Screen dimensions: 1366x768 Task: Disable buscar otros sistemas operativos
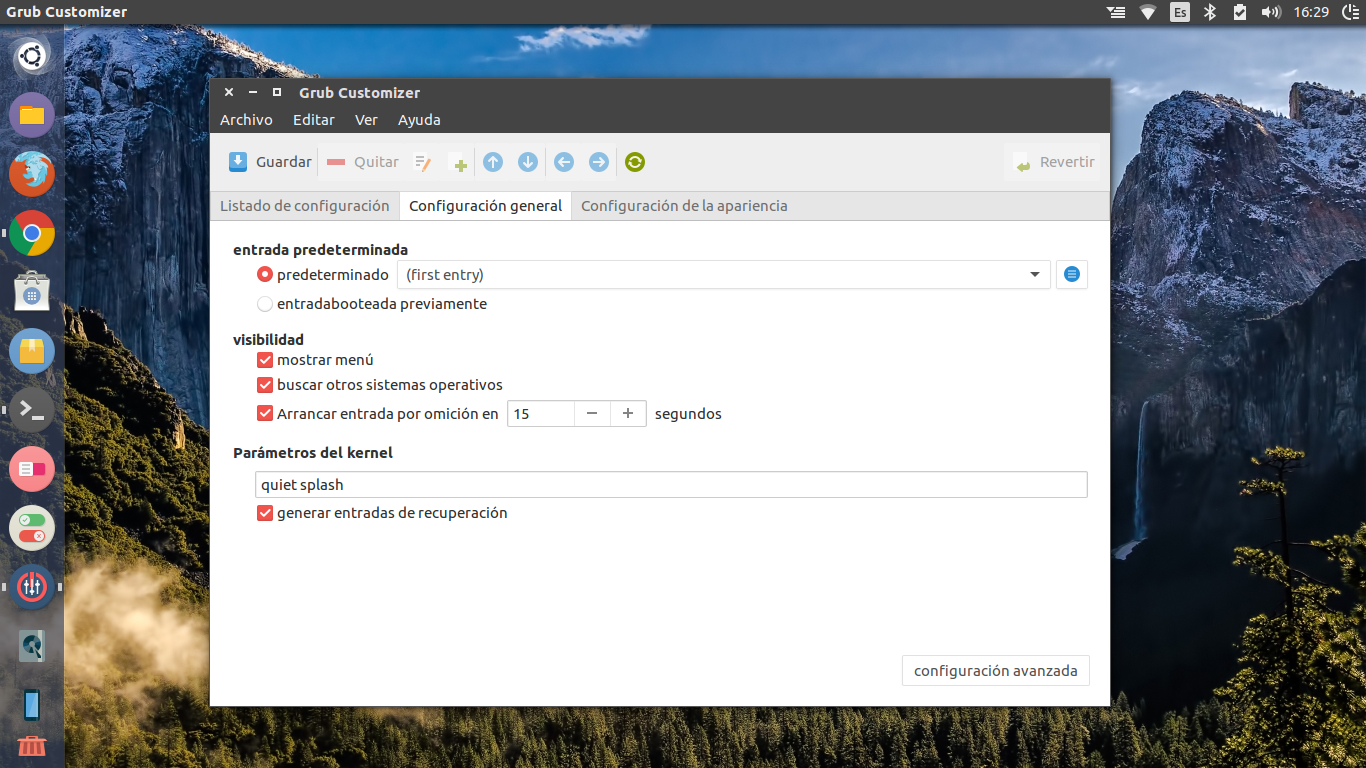coord(265,385)
